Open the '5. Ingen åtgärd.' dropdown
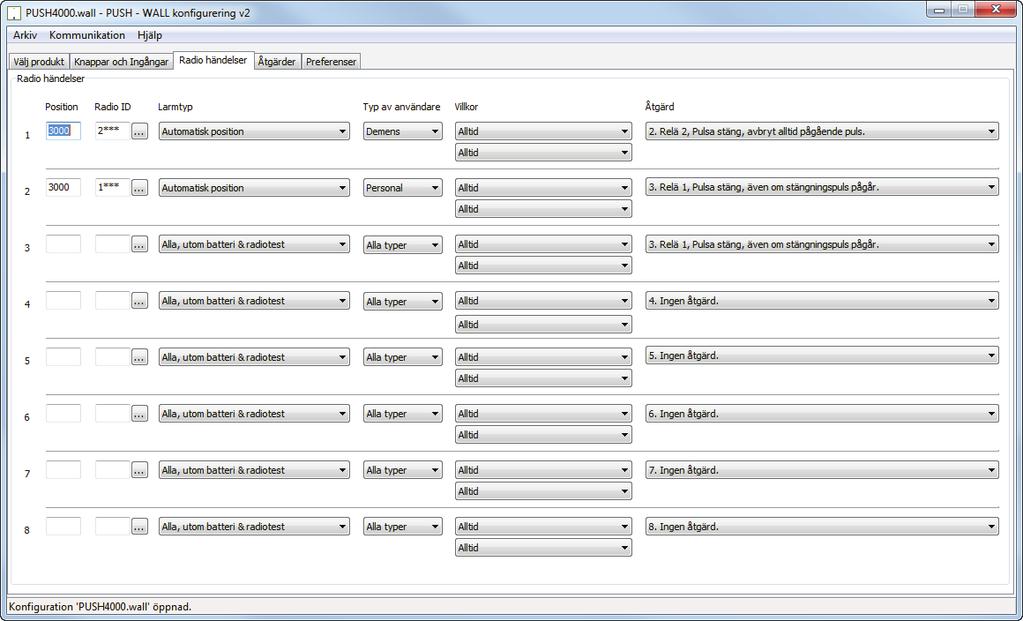The width and height of the screenshot is (1023, 621). coord(821,356)
